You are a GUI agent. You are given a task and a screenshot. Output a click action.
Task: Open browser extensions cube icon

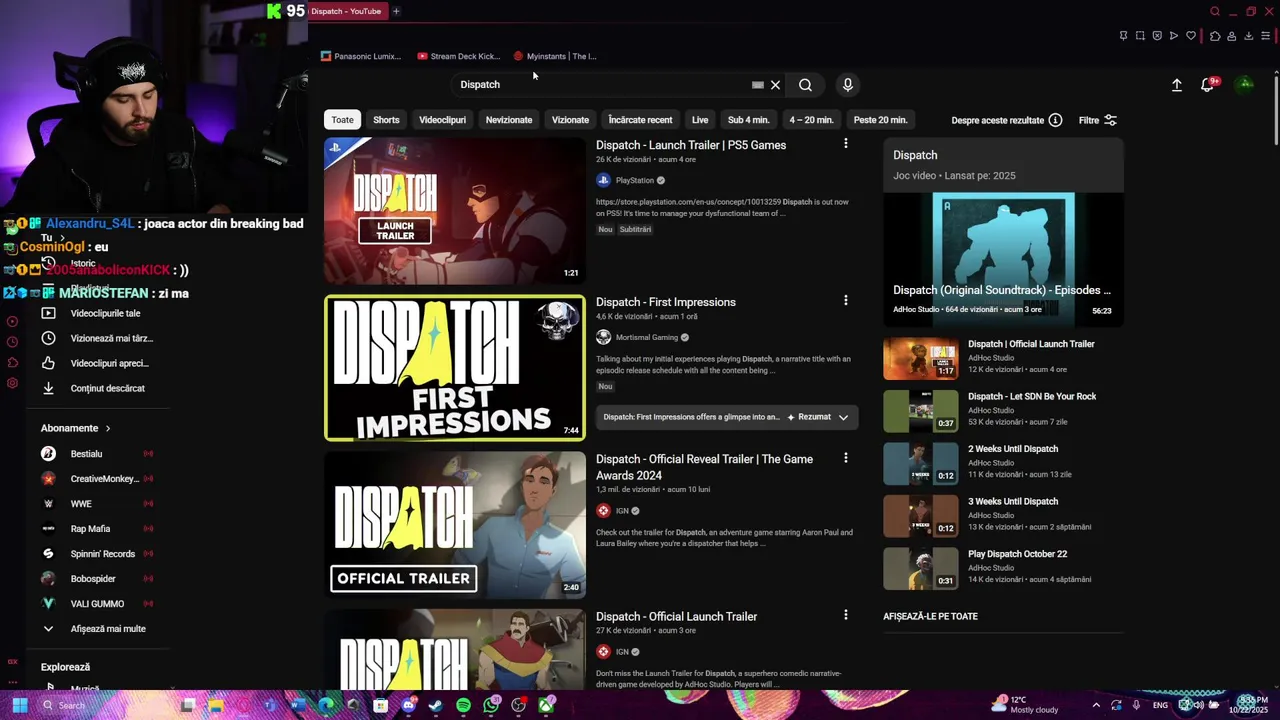click(x=1215, y=36)
